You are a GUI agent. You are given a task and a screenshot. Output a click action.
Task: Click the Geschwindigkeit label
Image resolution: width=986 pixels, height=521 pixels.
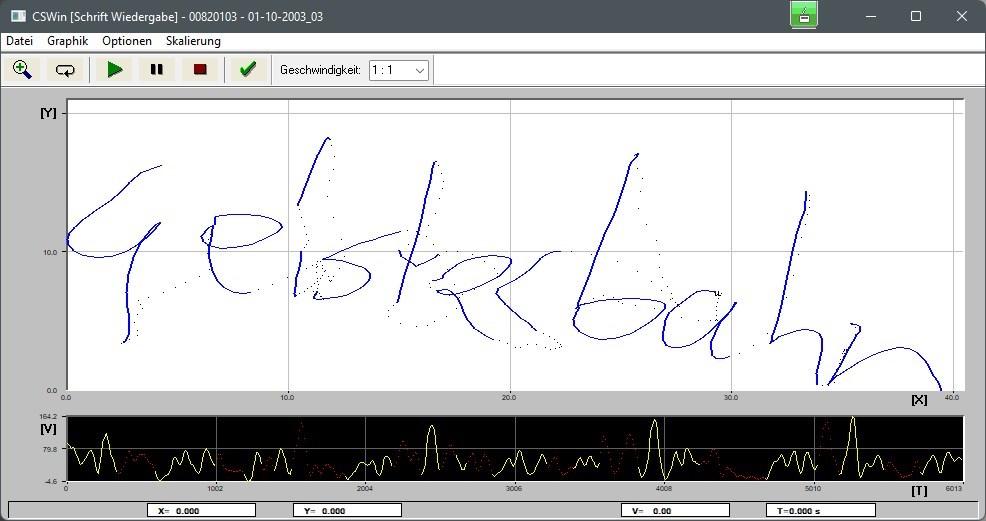[x=320, y=70]
